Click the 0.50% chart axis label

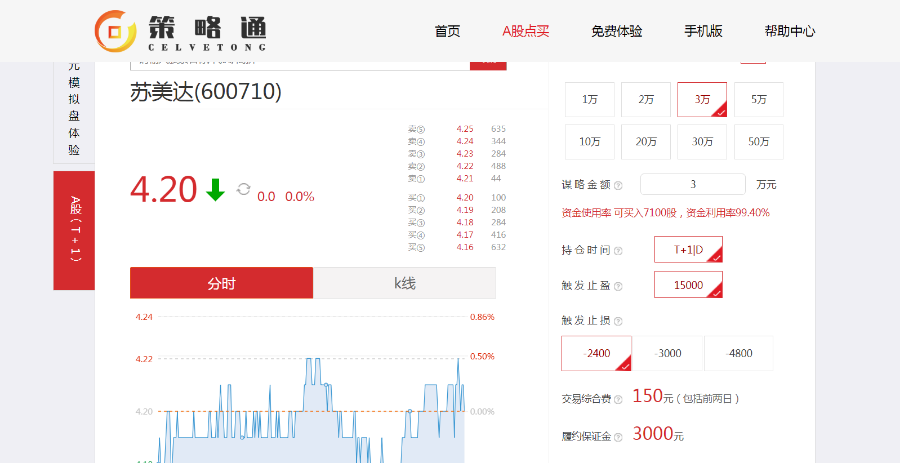pyautogui.click(x=482, y=356)
